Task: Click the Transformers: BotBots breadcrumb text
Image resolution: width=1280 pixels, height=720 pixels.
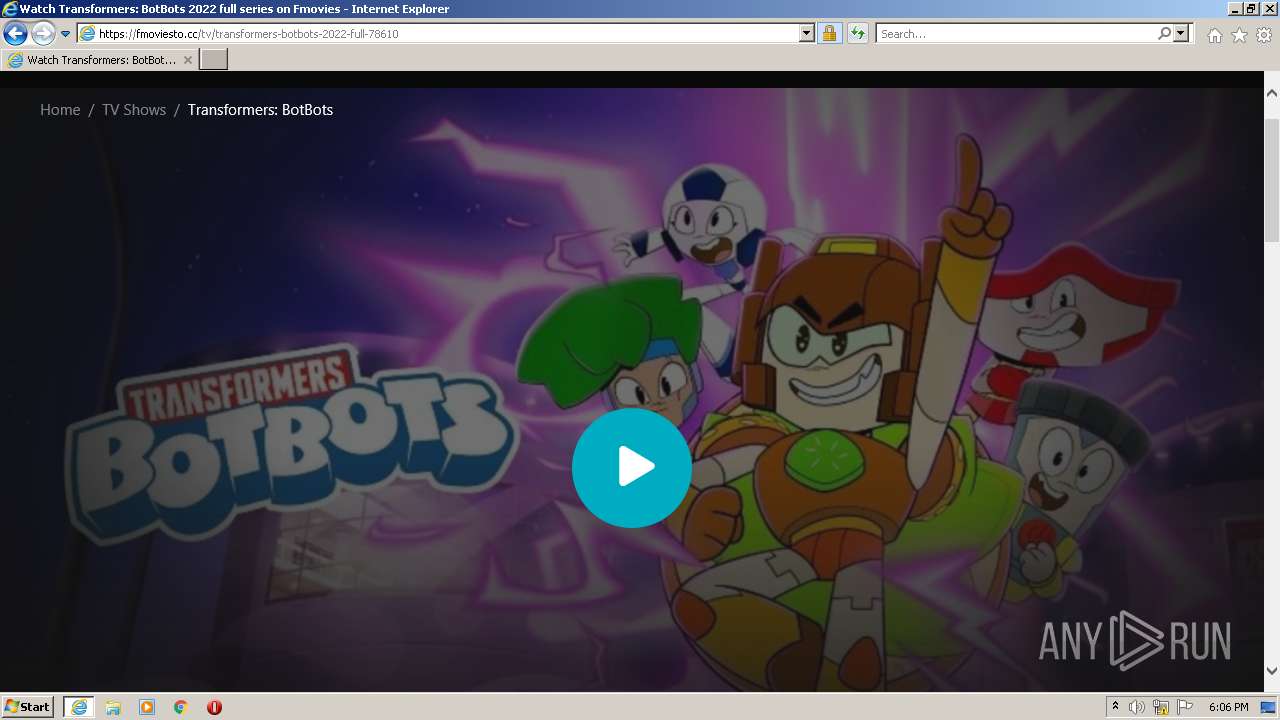Action: pos(260,110)
